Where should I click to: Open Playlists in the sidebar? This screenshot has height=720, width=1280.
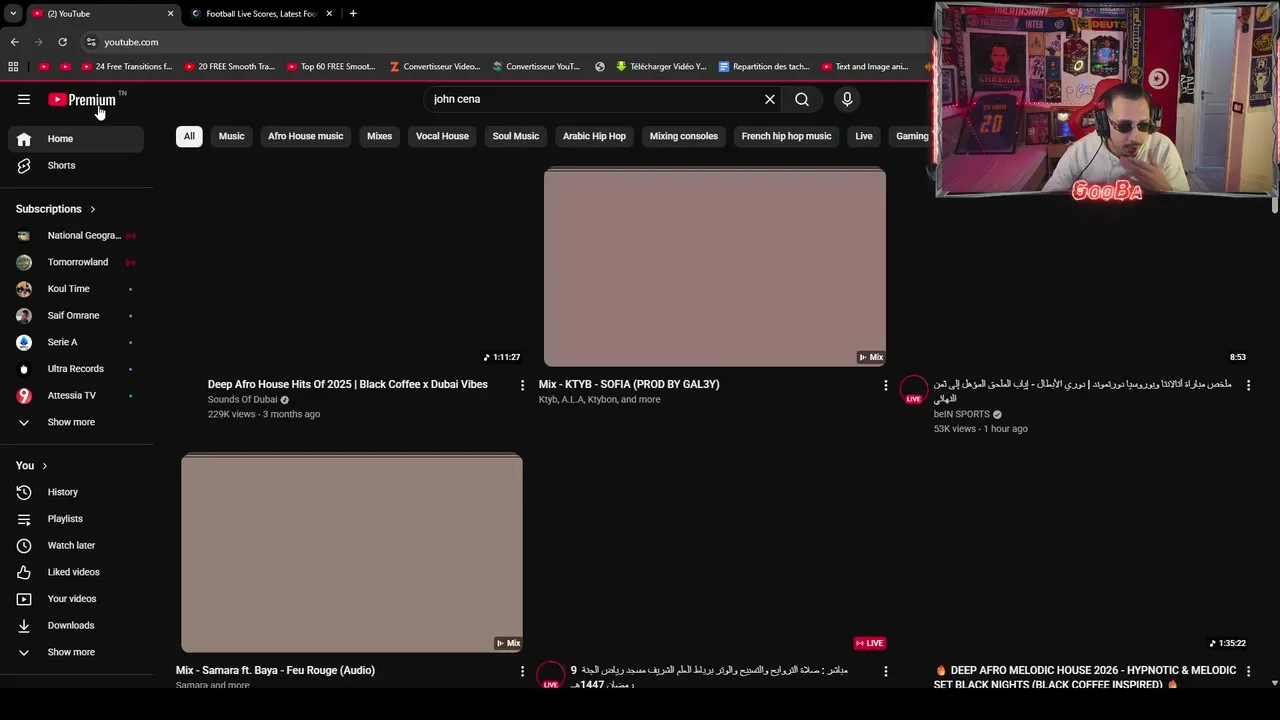(x=76, y=519)
